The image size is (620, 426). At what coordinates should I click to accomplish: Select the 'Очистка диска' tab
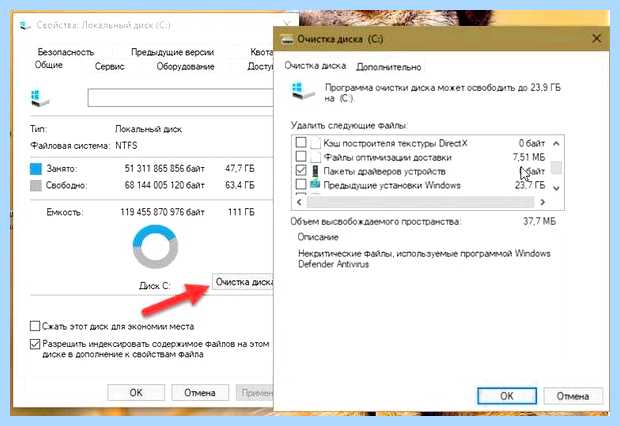315,66
